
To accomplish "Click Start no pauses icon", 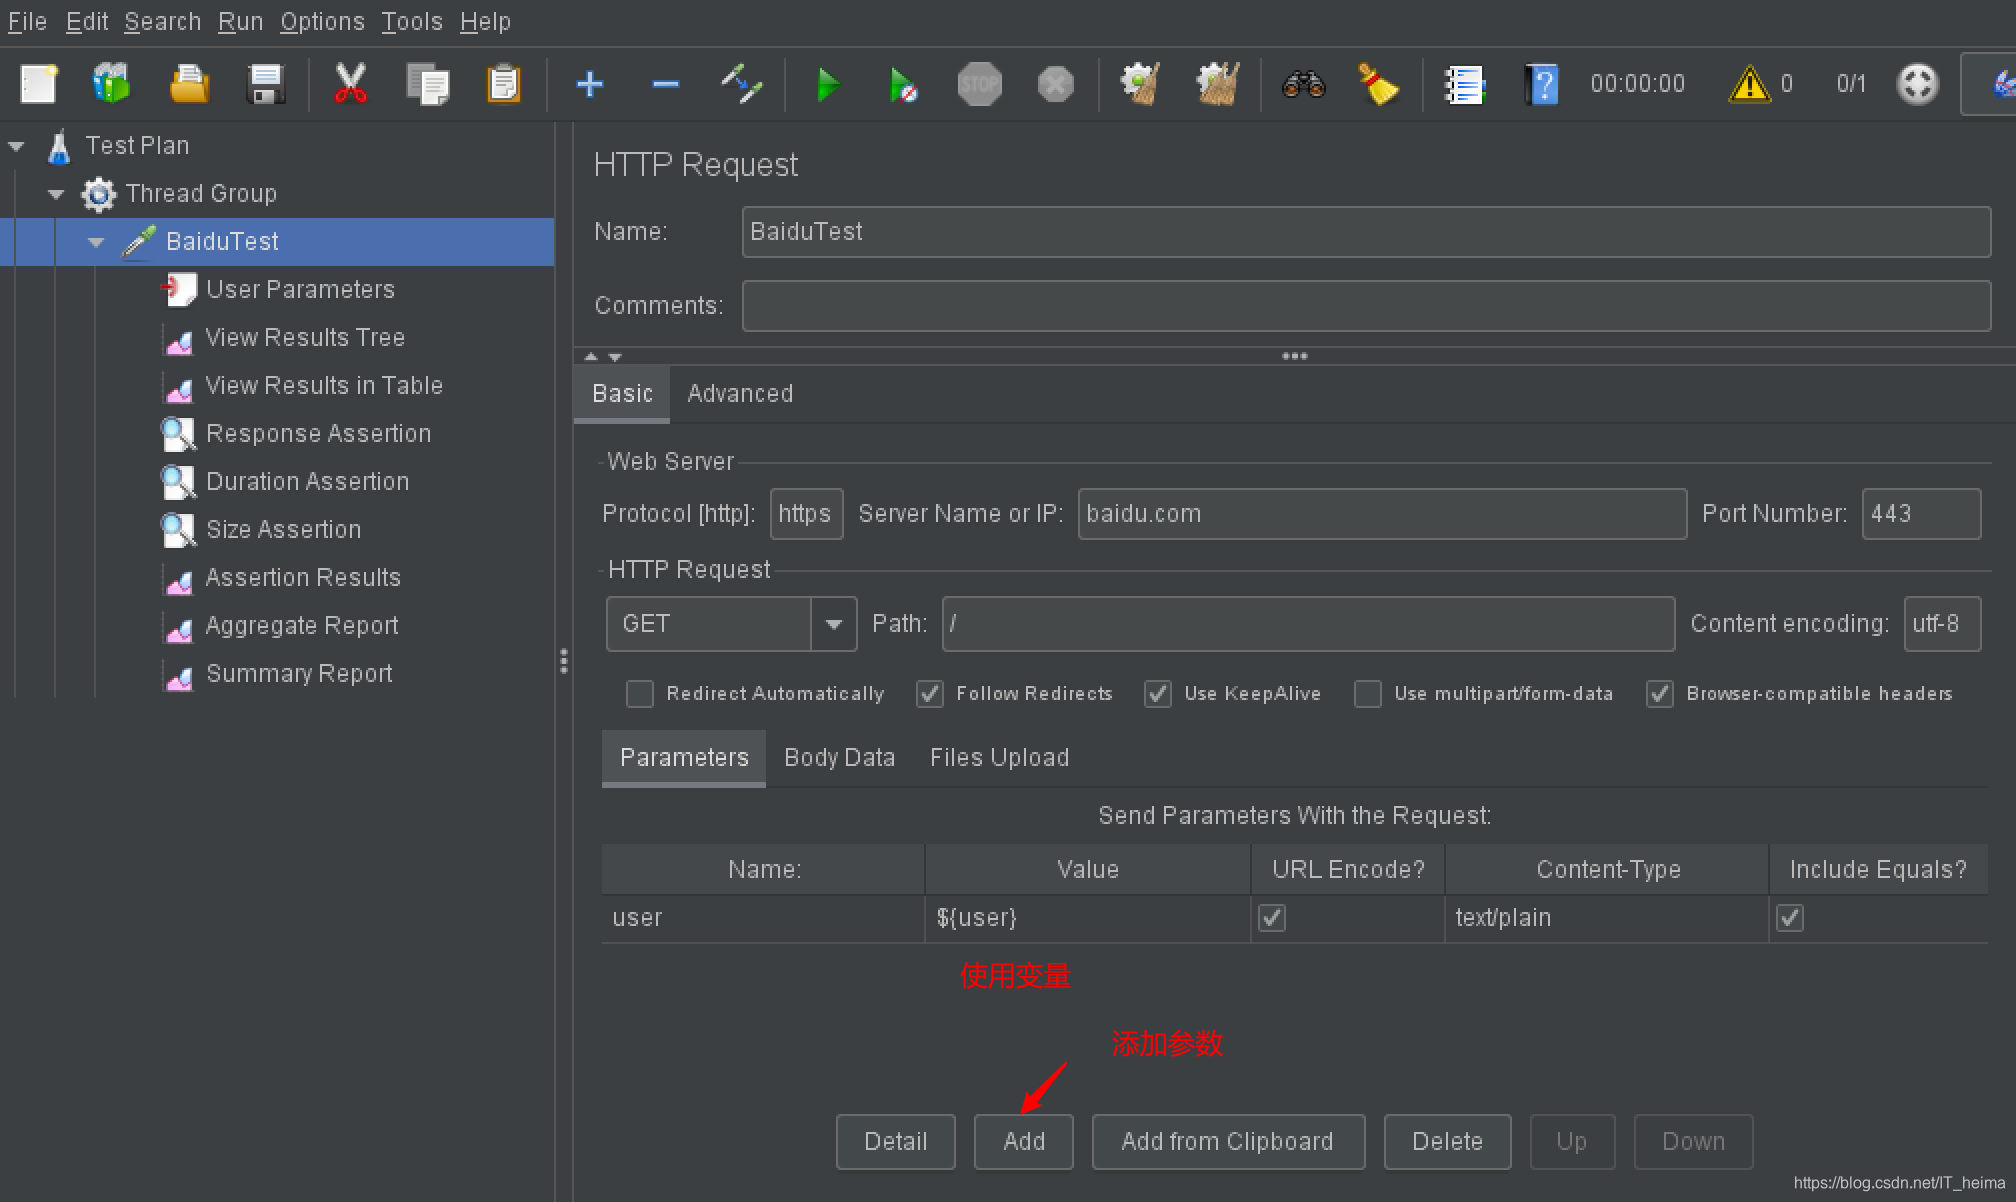I will 903,85.
